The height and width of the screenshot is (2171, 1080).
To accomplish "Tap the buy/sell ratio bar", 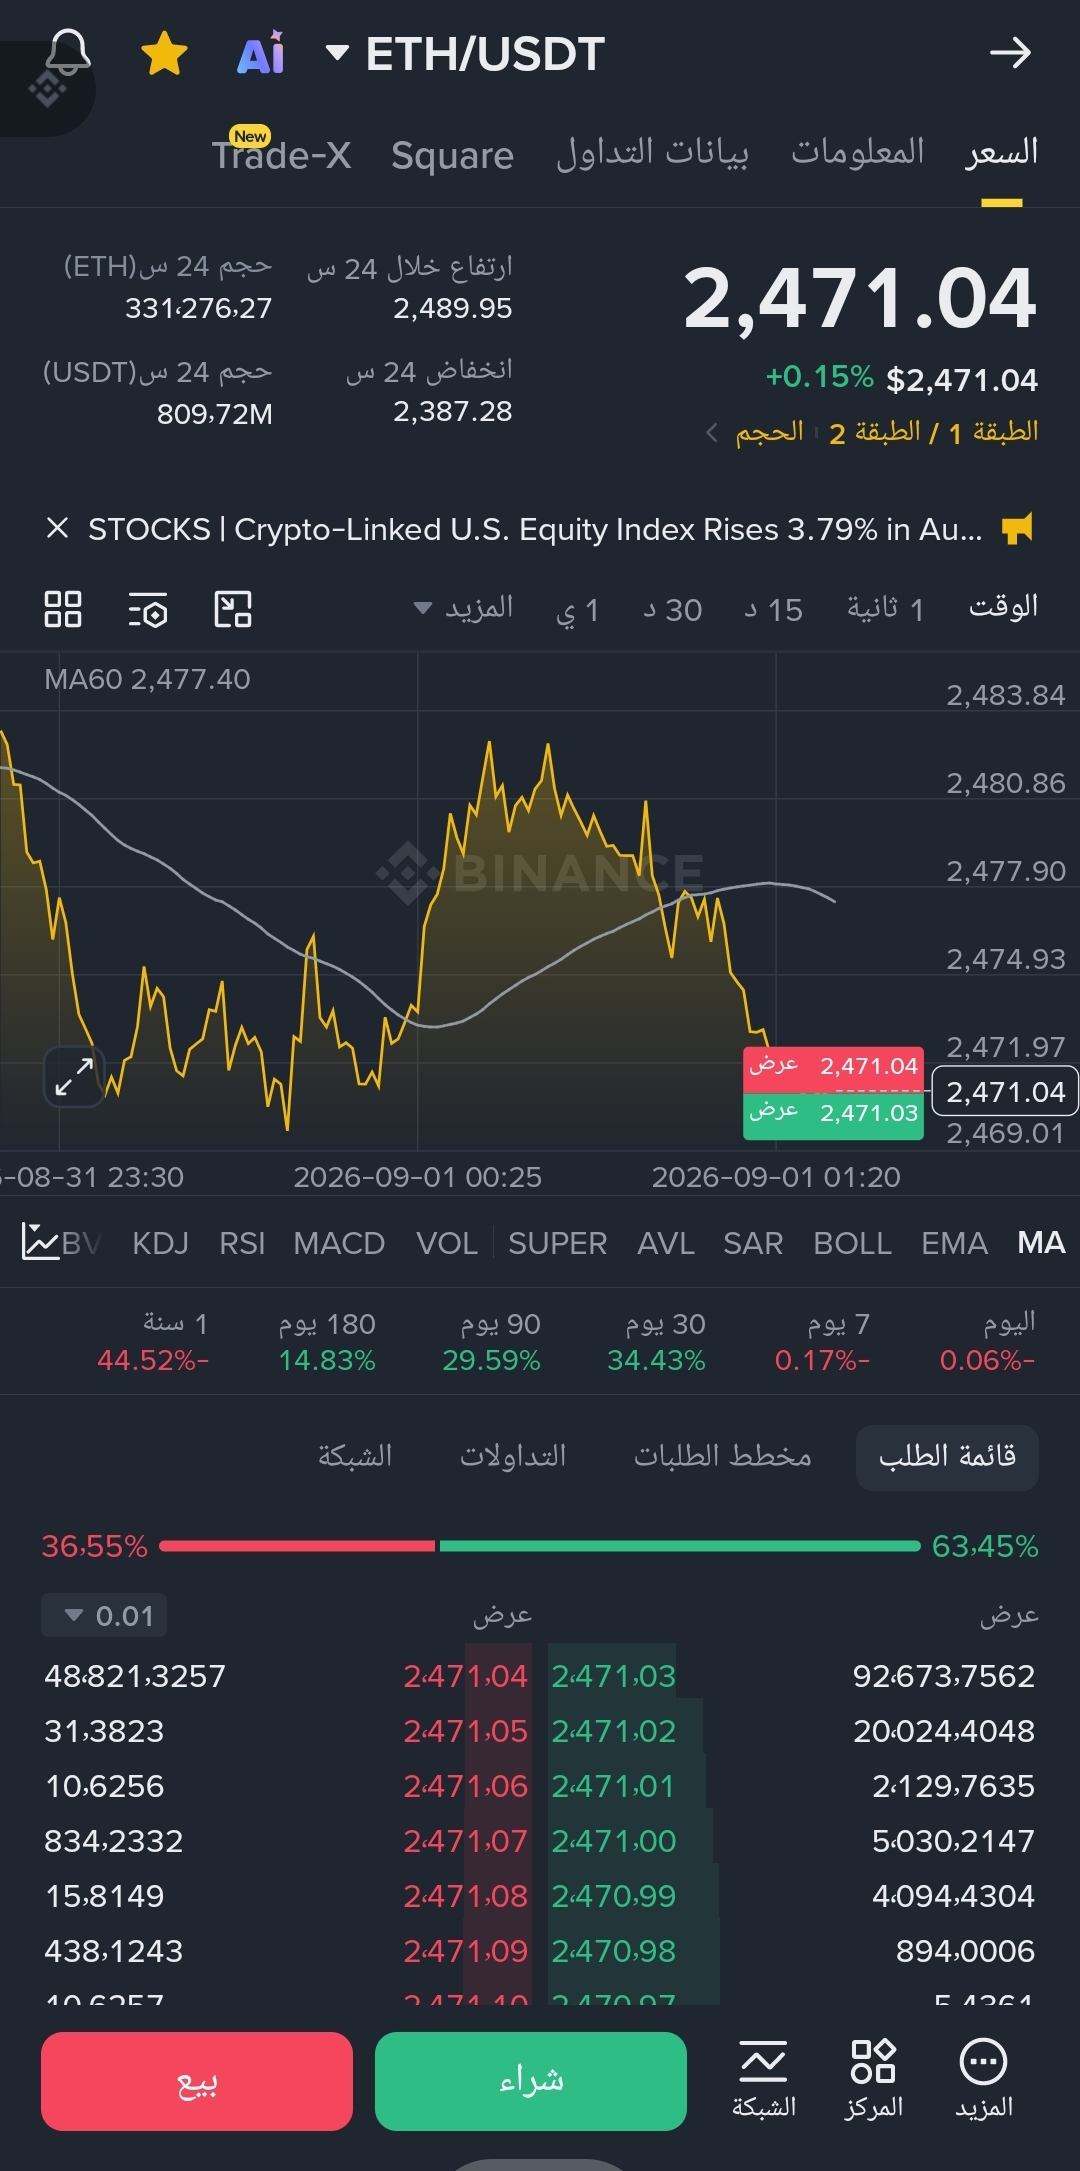I will (540, 1546).
